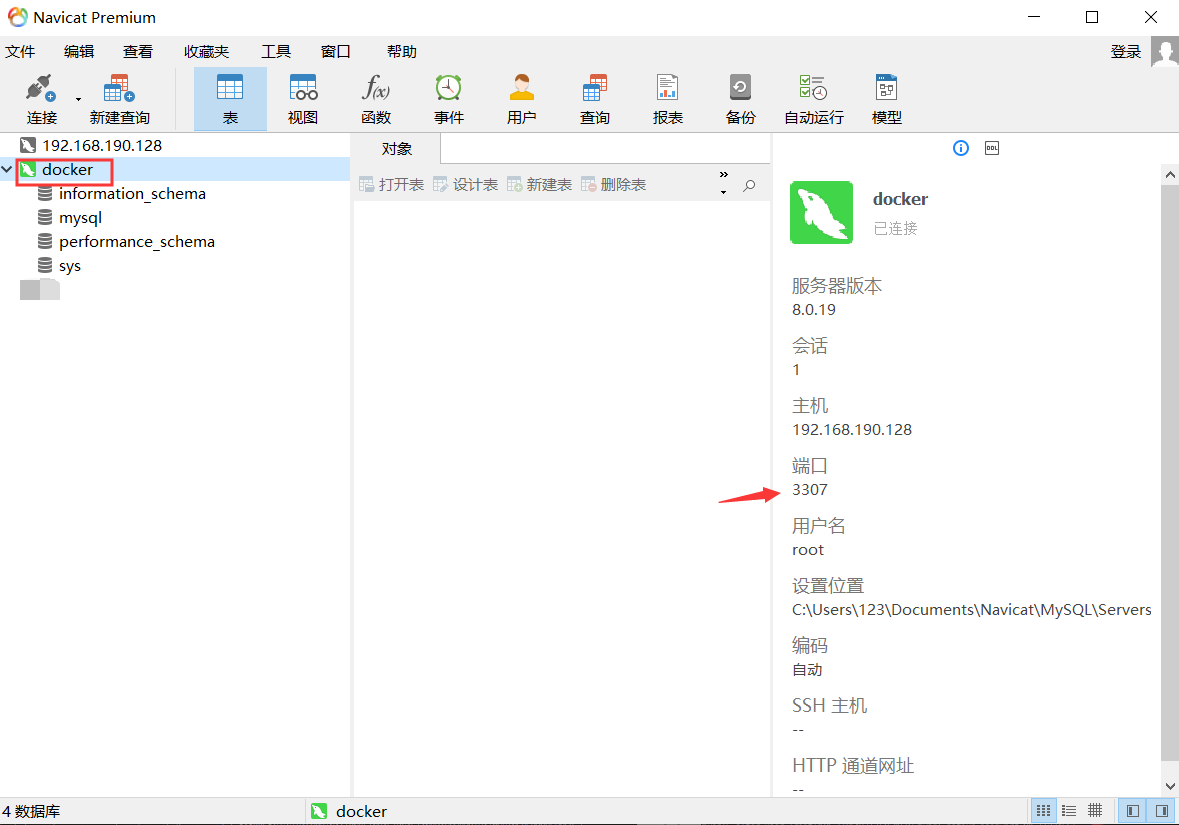Click the server version 8.0.19

click(x=814, y=309)
